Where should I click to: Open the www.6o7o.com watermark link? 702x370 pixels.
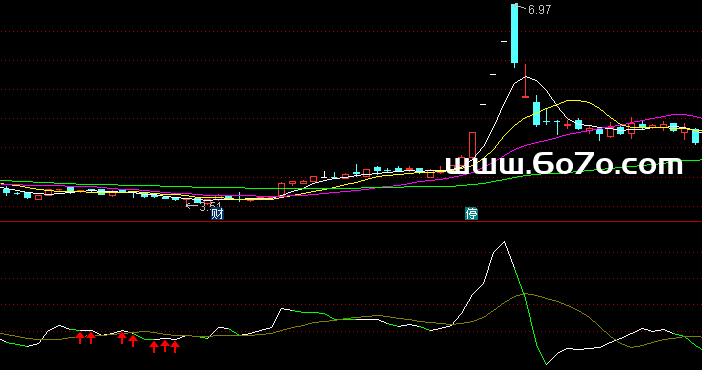click(x=564, y=164)
